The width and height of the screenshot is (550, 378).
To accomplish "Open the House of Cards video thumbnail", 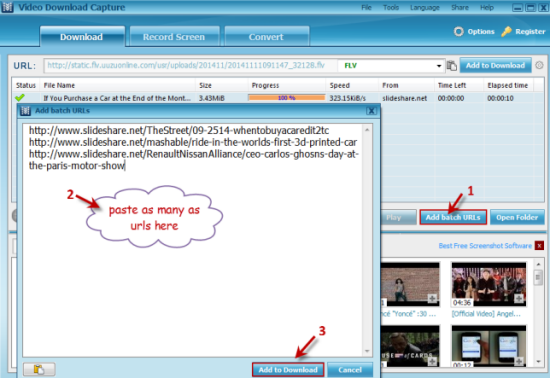I will click(x=410, y=346).
